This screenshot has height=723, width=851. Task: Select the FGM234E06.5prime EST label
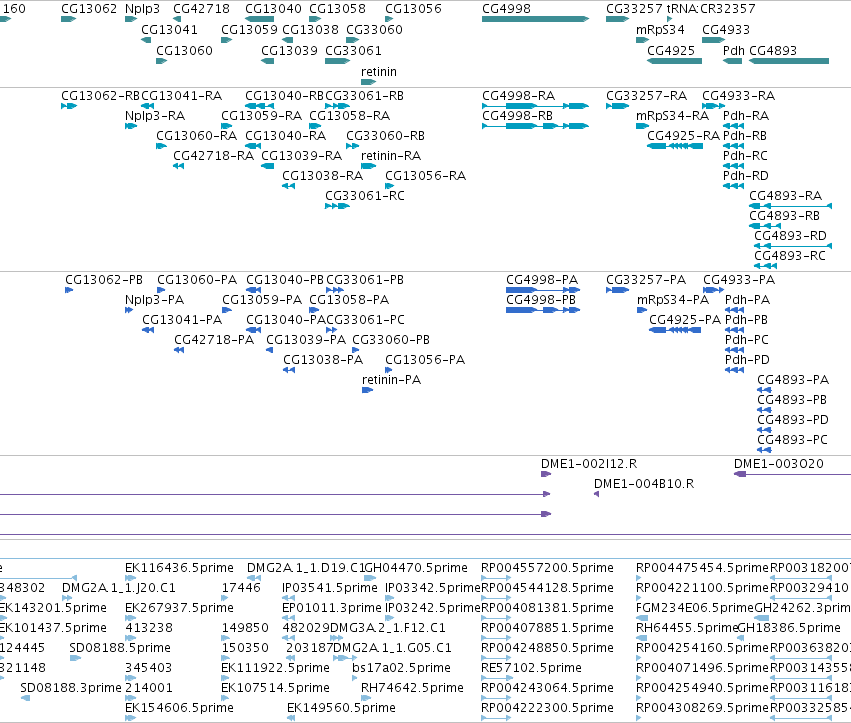click(x=695, y=608)
